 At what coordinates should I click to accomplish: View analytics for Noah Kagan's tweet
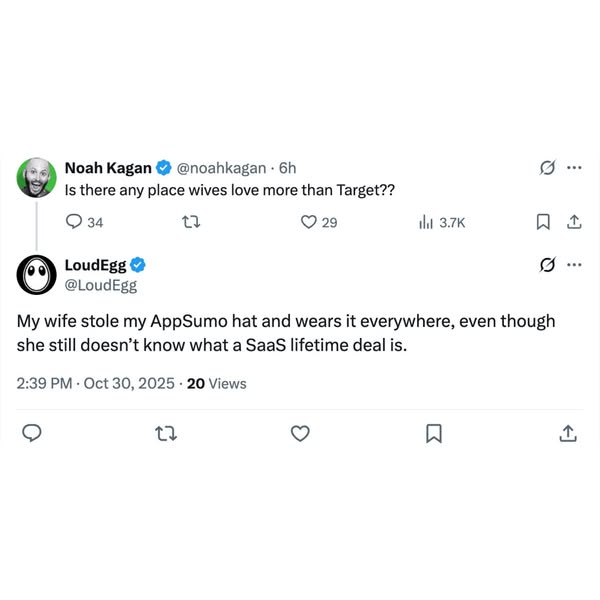point(425,222)
